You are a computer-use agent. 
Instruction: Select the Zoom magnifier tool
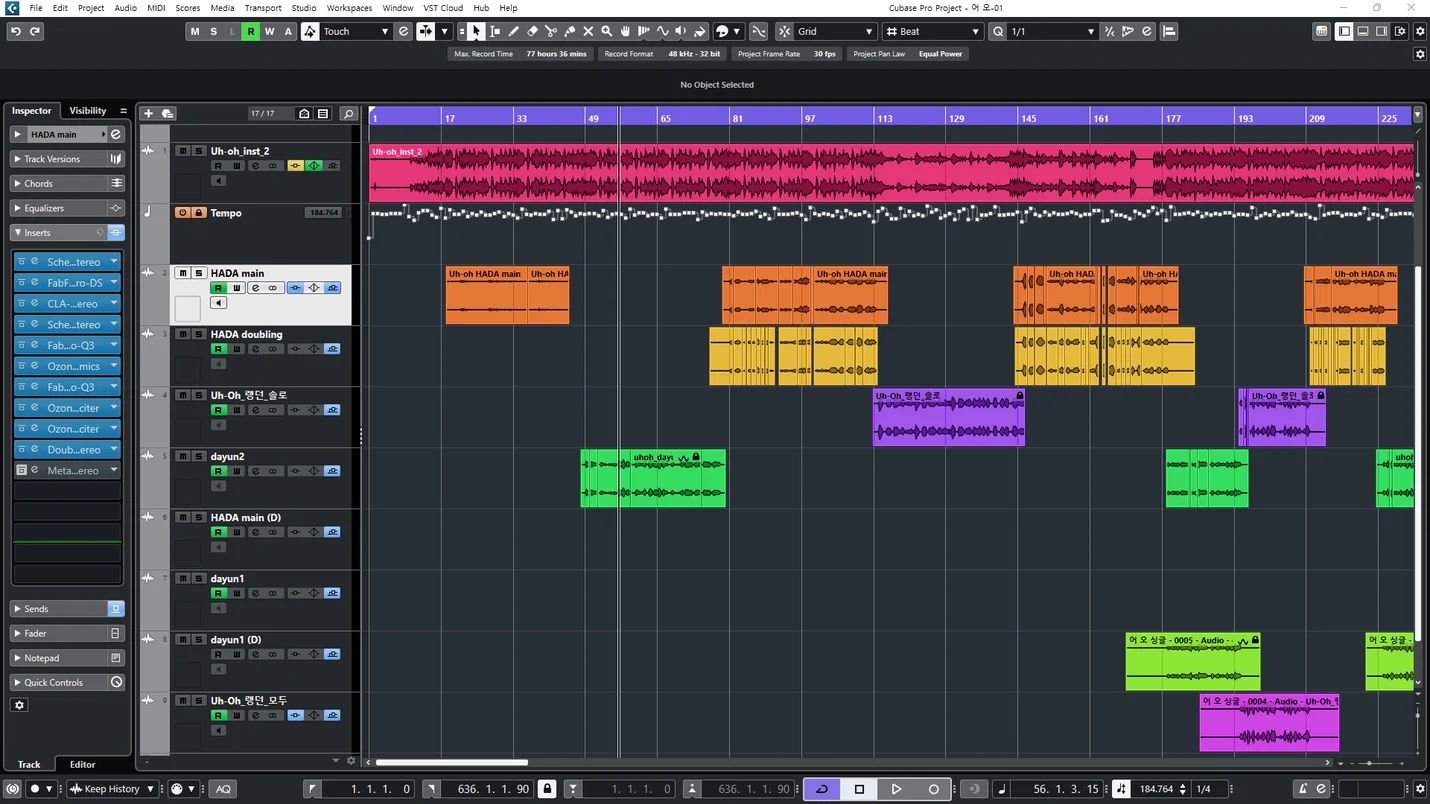pyautogui.click(x=606, y=31)
